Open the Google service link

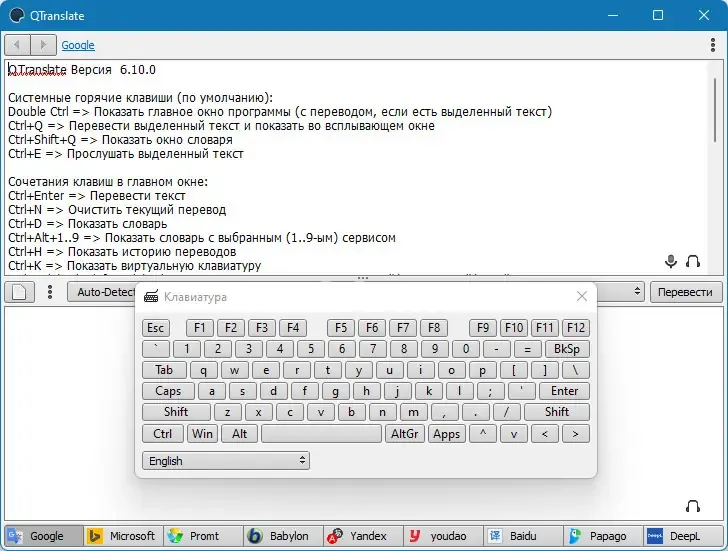pos(78,45)
